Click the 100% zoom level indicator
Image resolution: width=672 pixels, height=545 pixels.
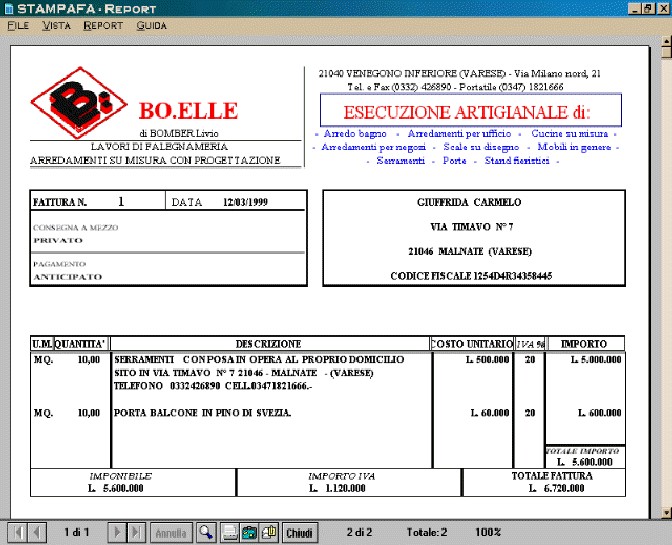pyautogui.click(x=488, y=533)
